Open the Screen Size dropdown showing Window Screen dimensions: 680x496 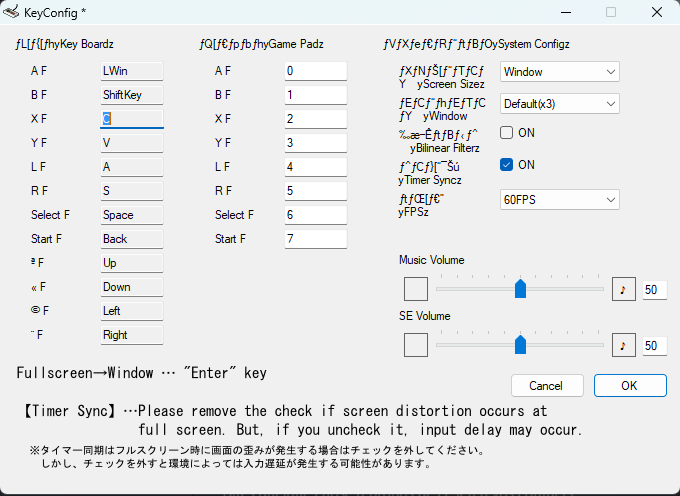tap(559, 72)
